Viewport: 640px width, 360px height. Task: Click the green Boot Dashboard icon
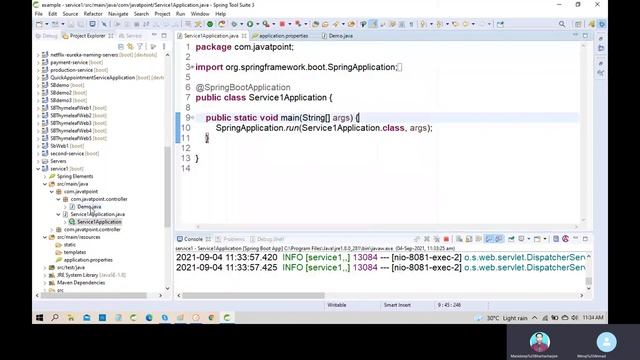point(210,24)
